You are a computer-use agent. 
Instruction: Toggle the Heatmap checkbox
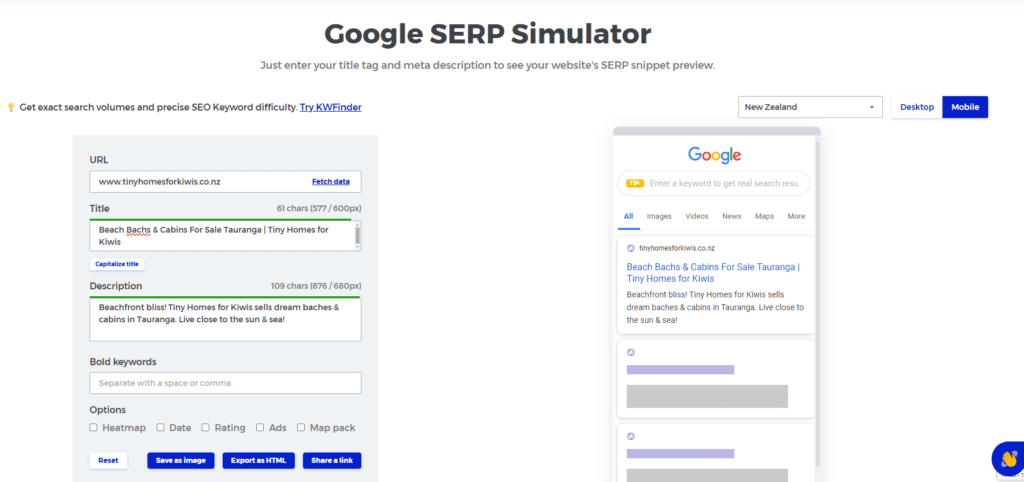coord(93,427)
